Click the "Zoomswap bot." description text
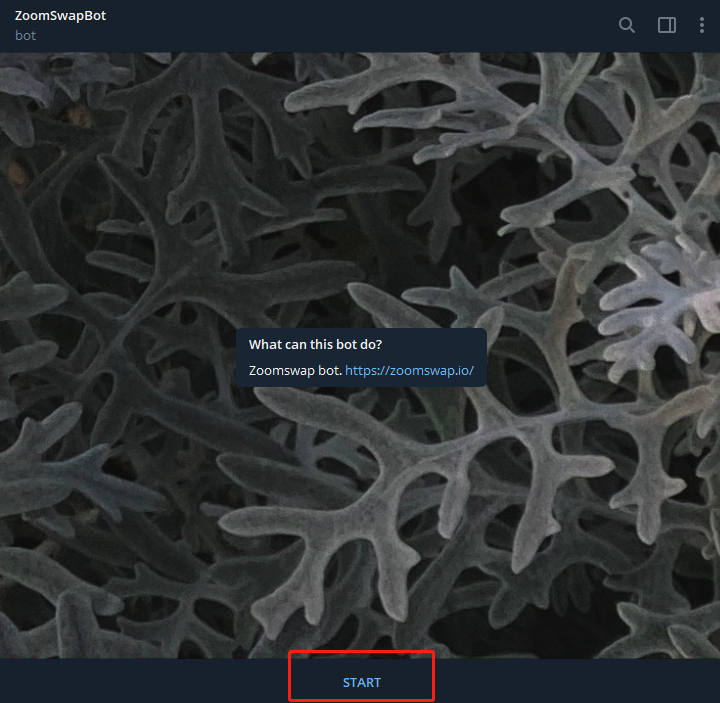The image size is (720, 703). pyautogui.click(x=295, y=371)
